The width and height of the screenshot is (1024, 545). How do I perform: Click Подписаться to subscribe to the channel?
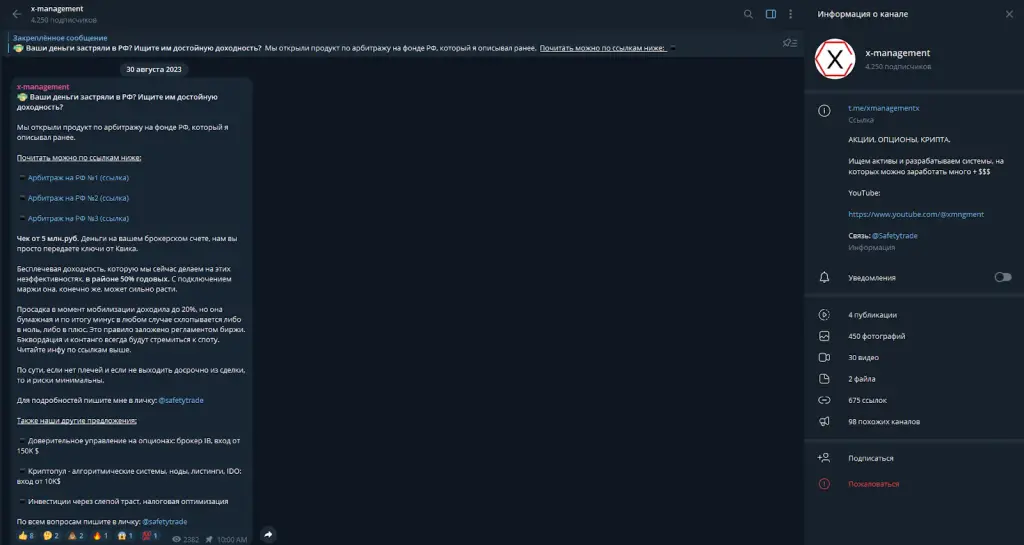[871, 458]
